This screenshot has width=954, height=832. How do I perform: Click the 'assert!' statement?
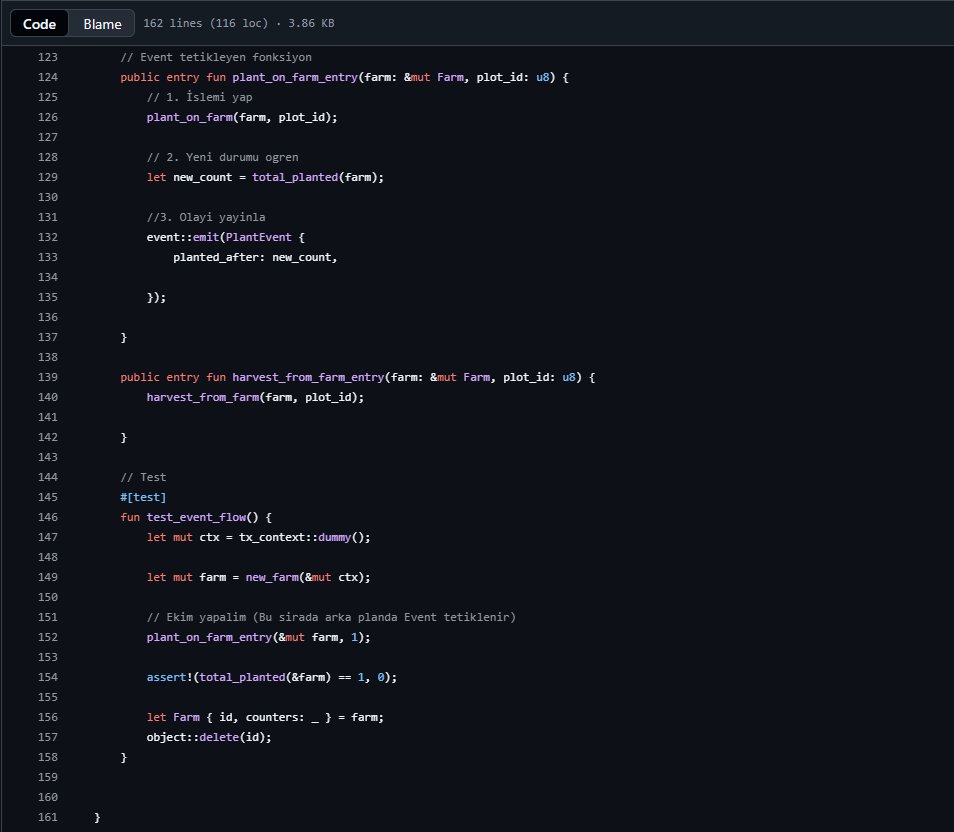point(271,677)
